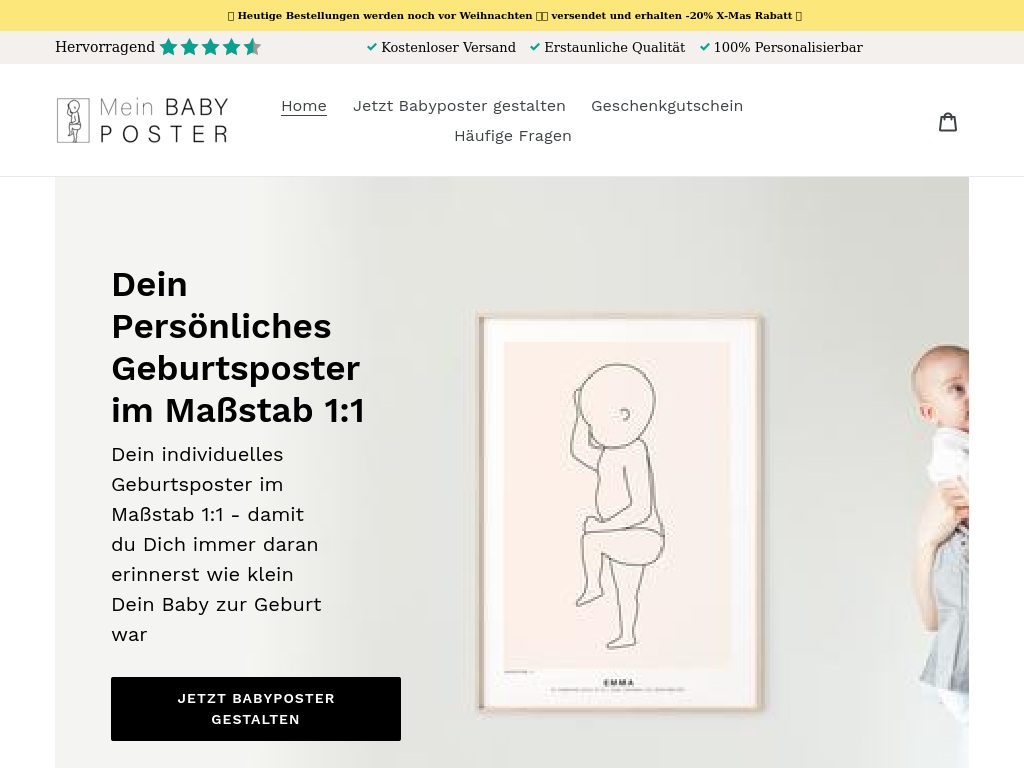This screenshot has height=768, width=1024.
Task: Click the 100% Personalisierbar text
Action: (x=788, y=47)
